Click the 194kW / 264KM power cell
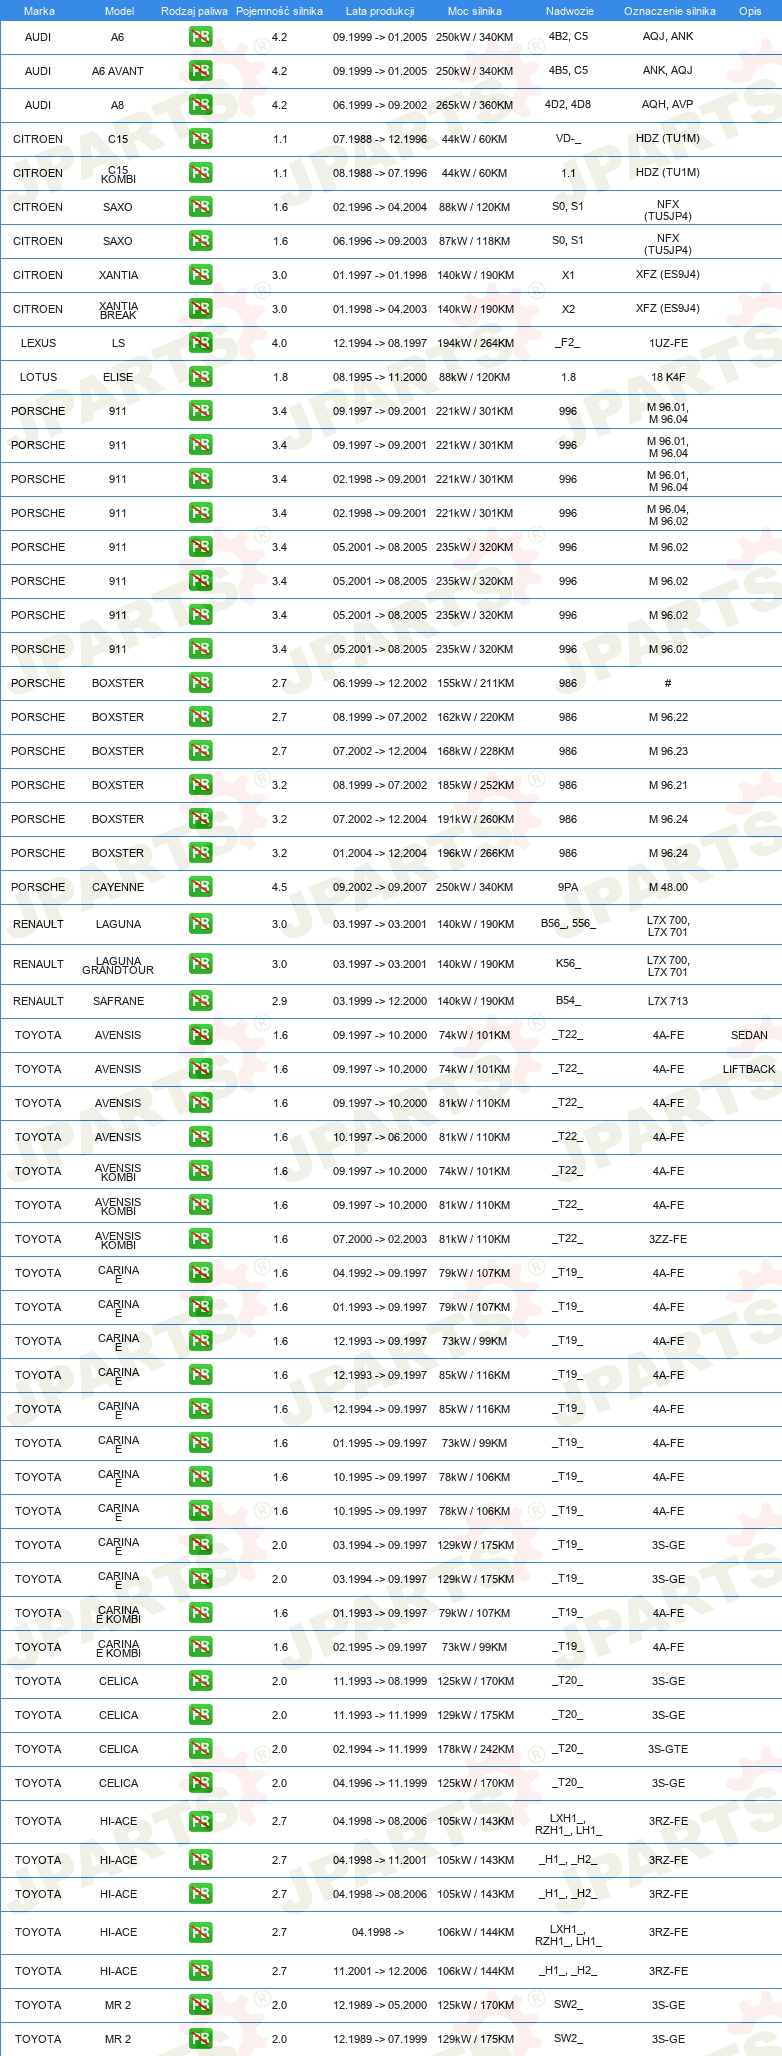The image size is (782, 2056). tap(475, 343)
